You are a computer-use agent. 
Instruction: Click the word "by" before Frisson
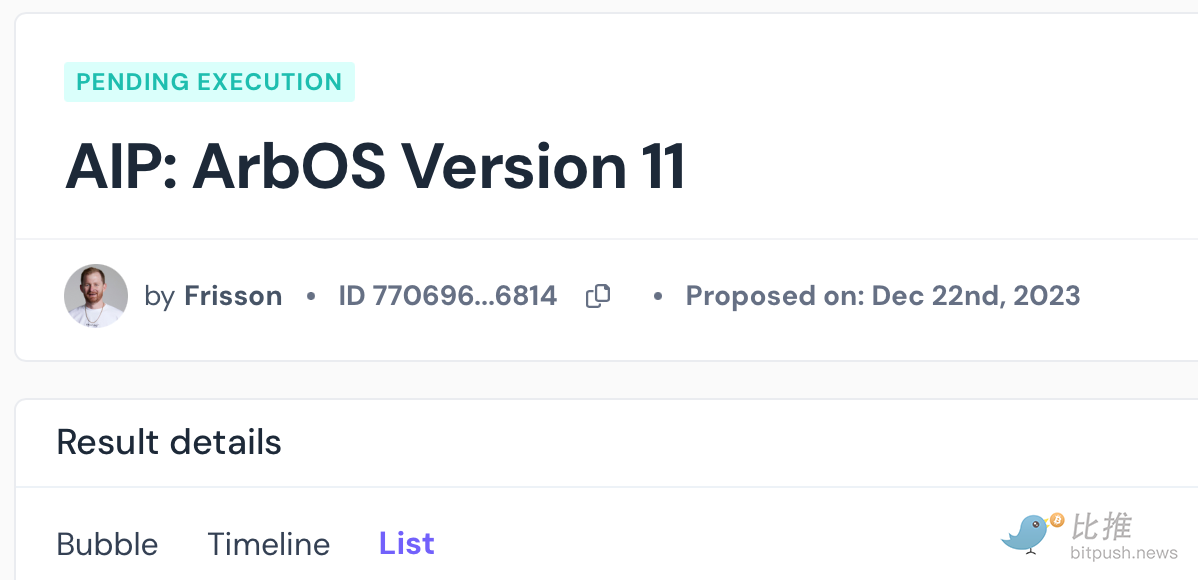click(x=159, y=296)
